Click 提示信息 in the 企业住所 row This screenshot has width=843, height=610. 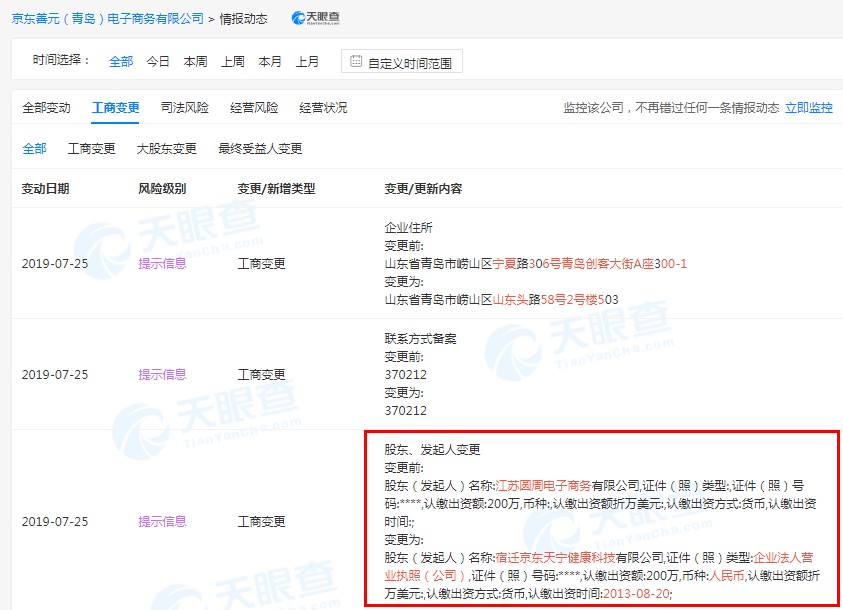click(162, 263)
